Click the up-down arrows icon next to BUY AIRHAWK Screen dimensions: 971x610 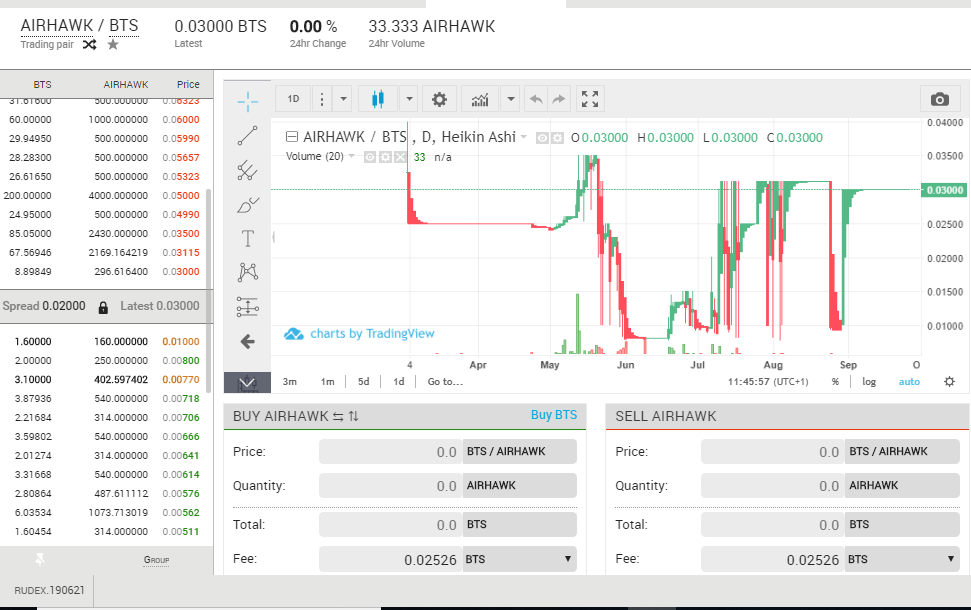pos(354,416)
